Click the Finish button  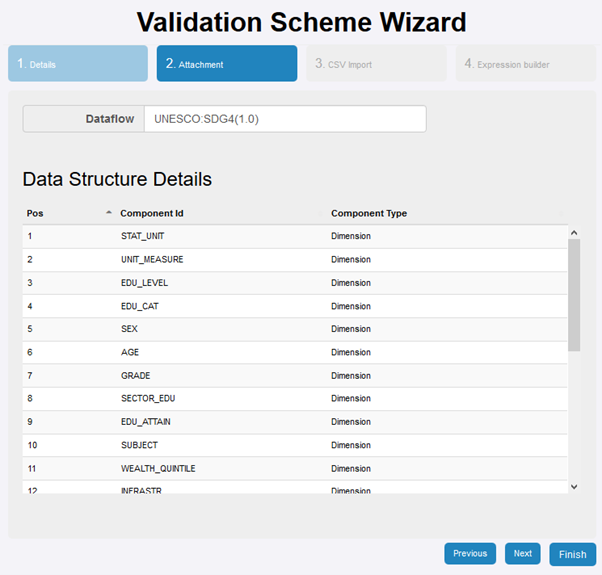coord(572,554)
